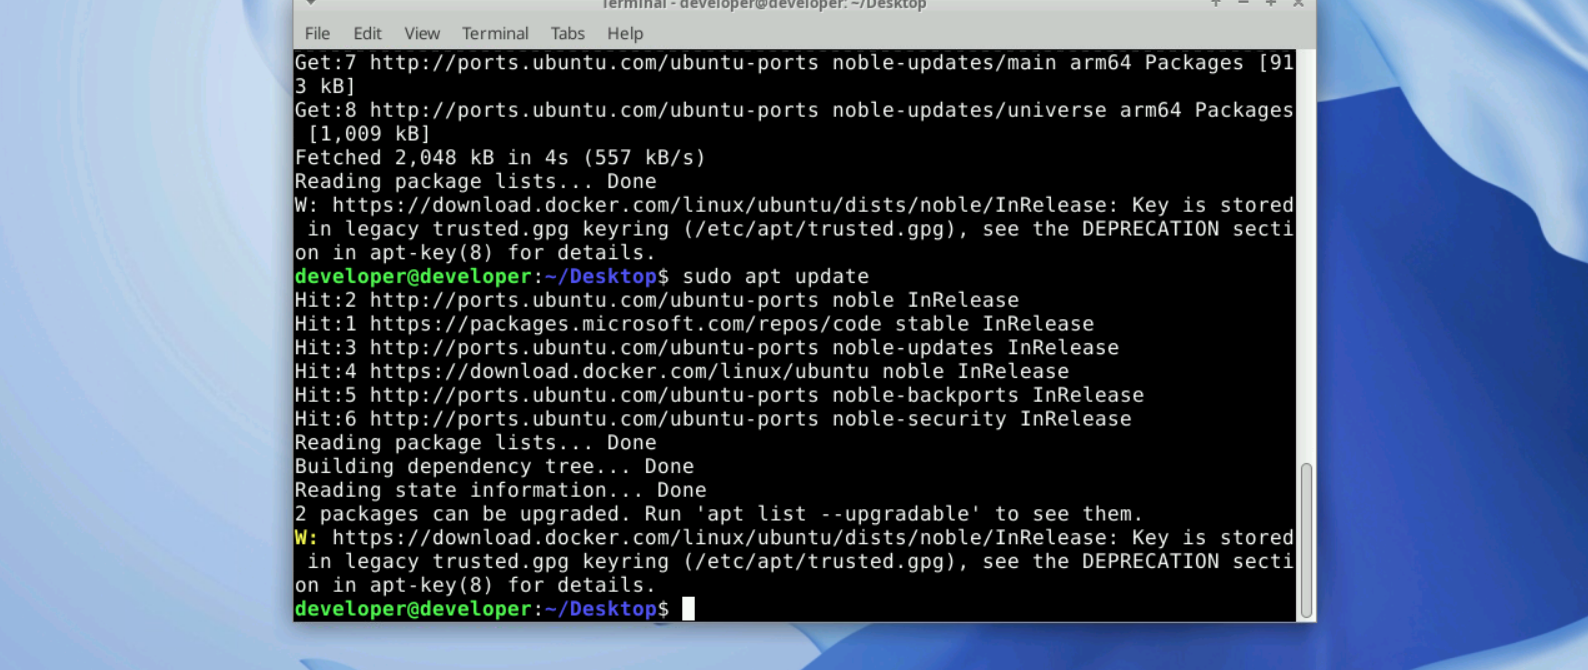Click the 'Get:7' noble-updates/main line
Image resolution: width=1588 pixels, height=670 pixels.
coord(794,63)
